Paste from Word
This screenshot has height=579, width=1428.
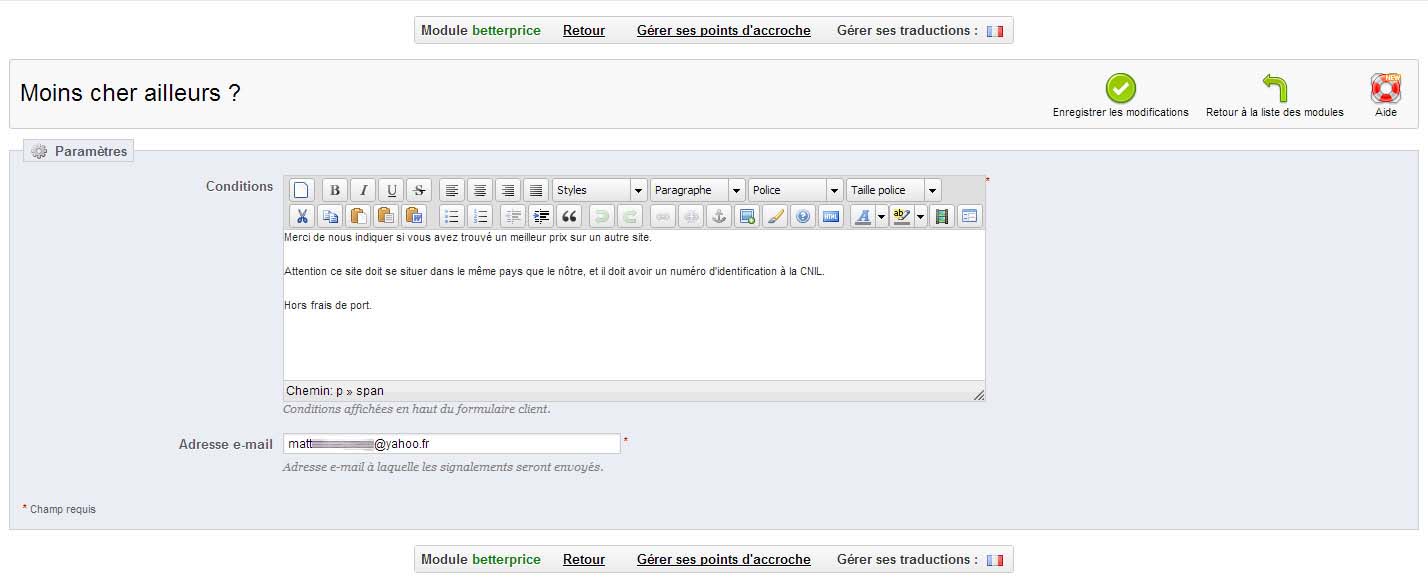(x=414, y=216)
